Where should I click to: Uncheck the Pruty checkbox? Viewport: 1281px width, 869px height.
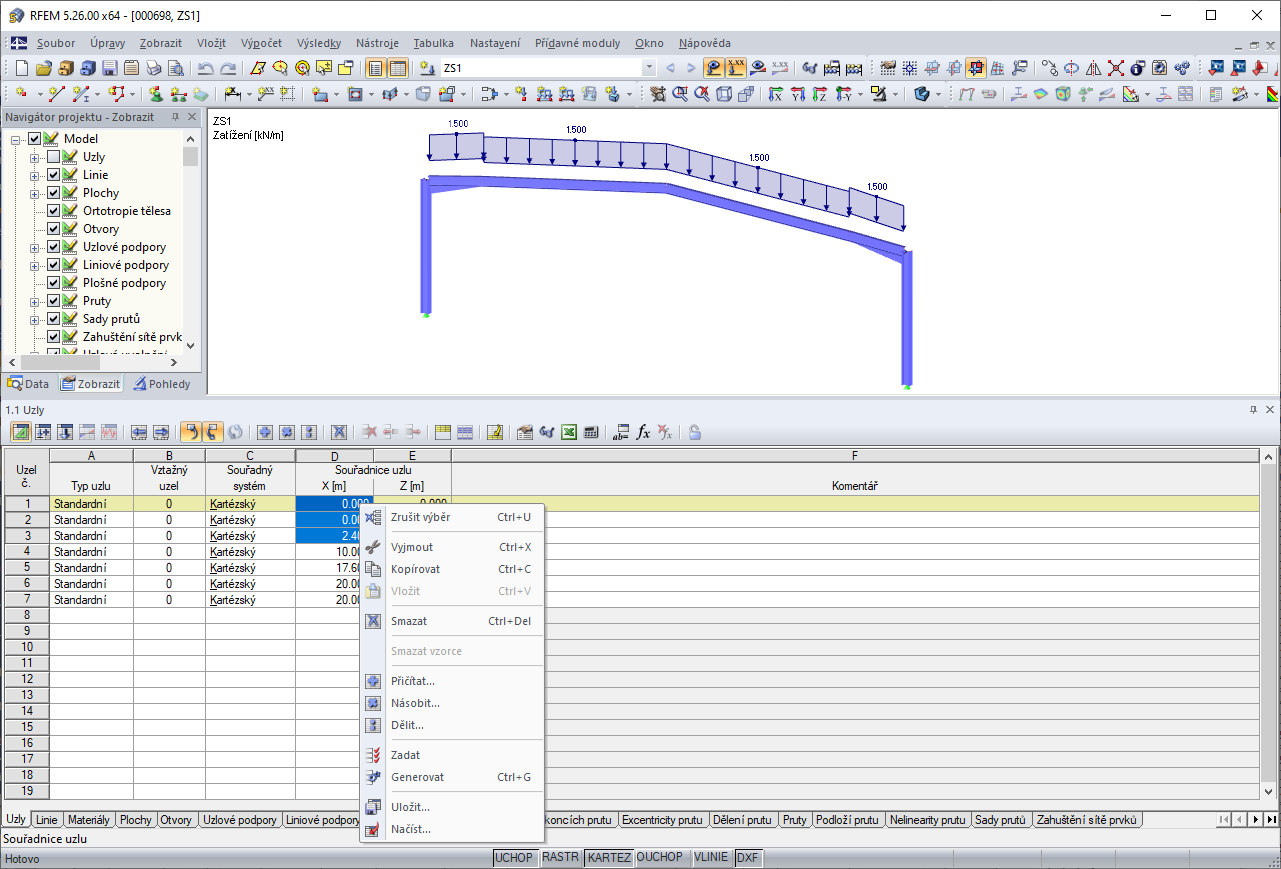tap(53, 301)
